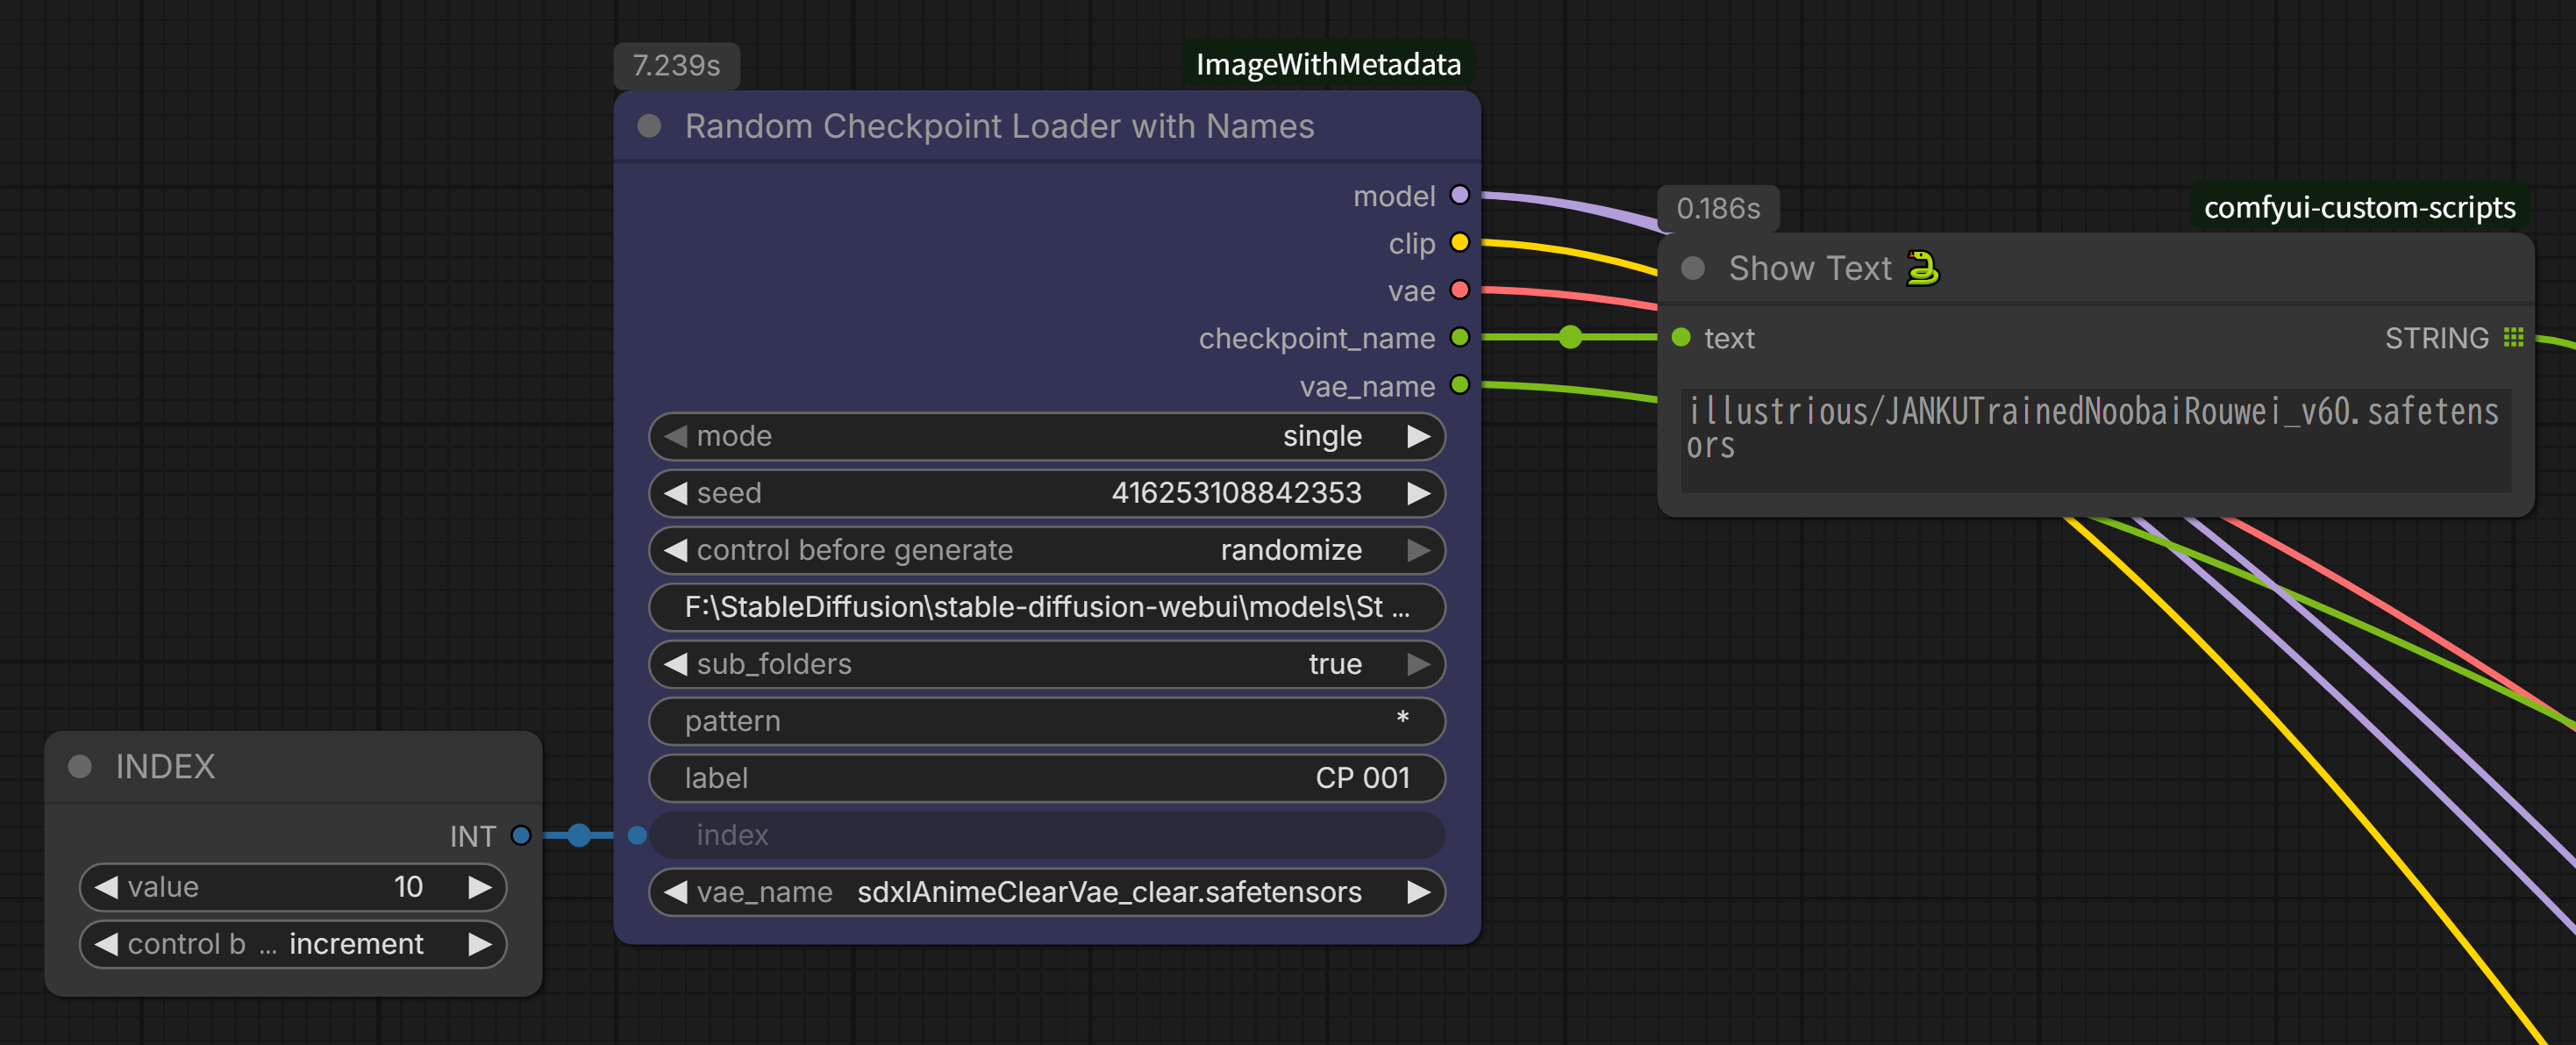Click the sub_folders value true
The height and width of the screenshot is (1045, 2576).
(1335, 664)
